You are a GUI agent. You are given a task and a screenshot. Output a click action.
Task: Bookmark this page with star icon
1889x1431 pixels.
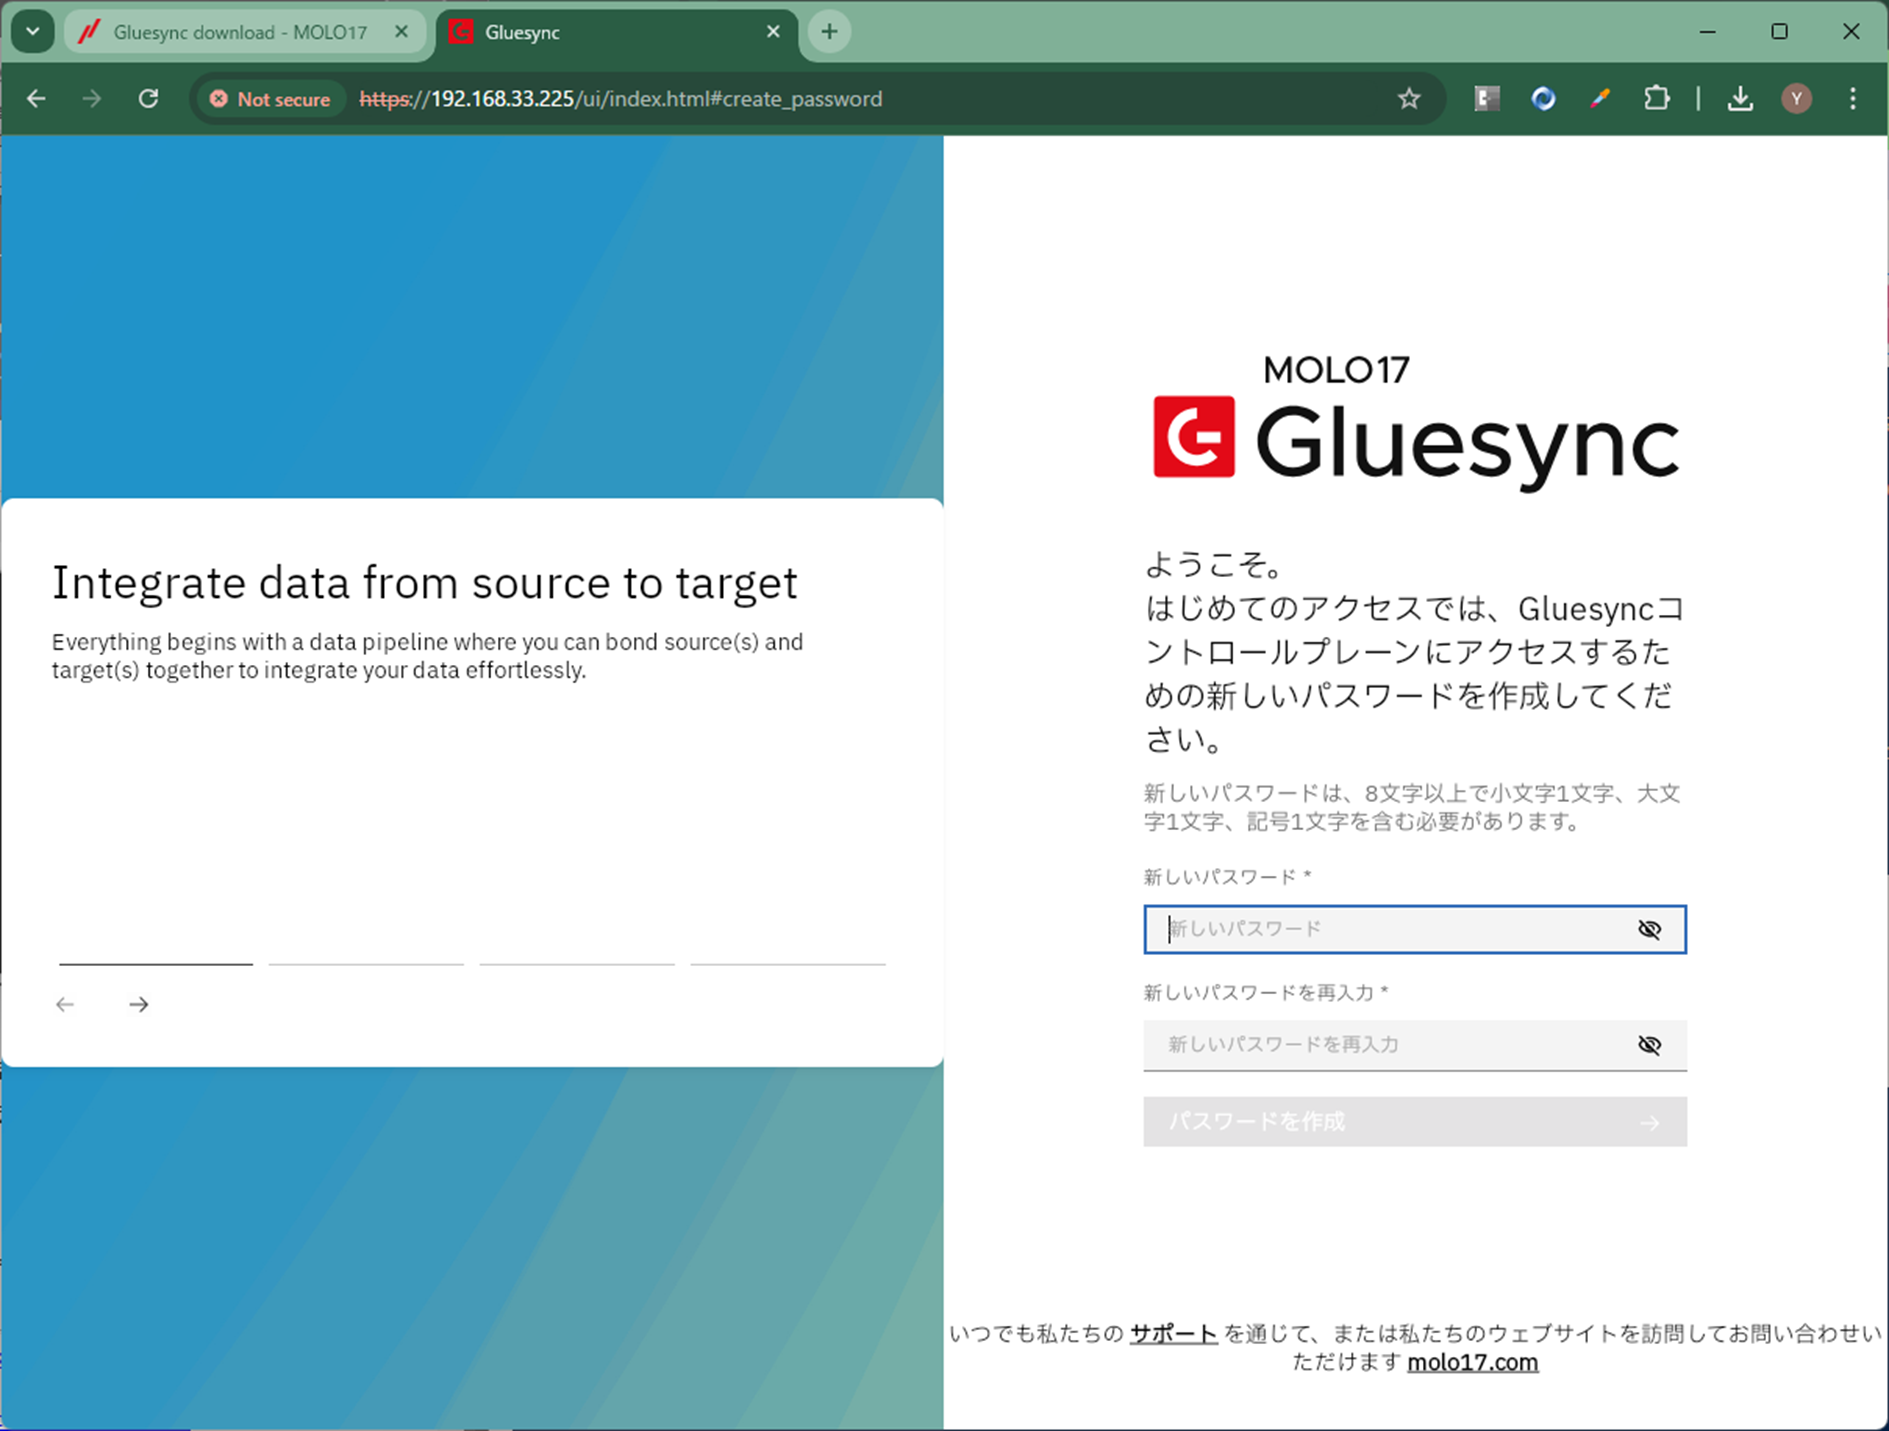pyautogui.click(x=1409, y=99)
